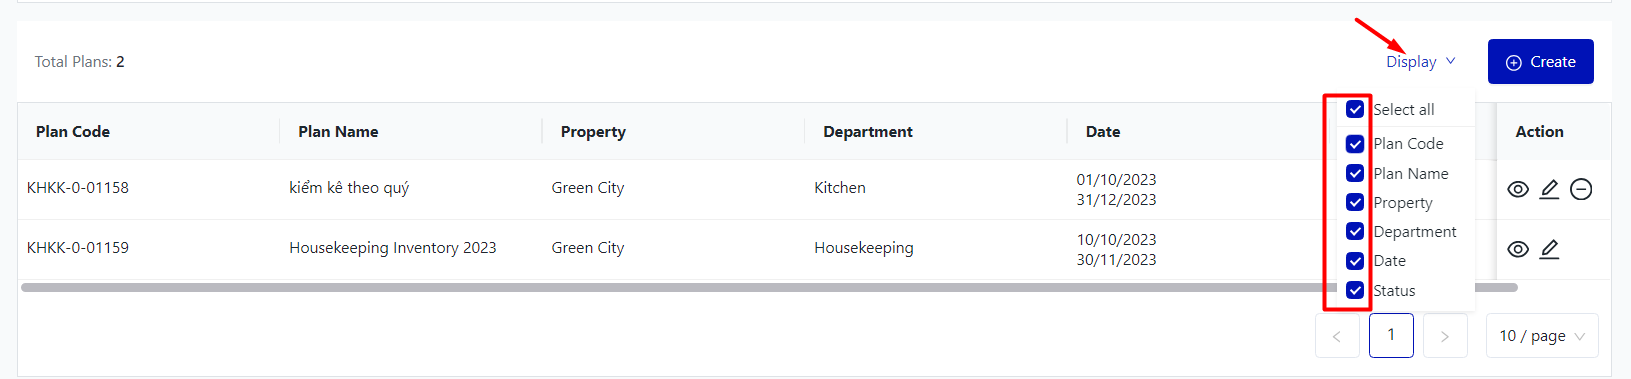Uncheck the Select all checkbox
Viewport: 1631px width, 379px height.
coord(1355,109)
